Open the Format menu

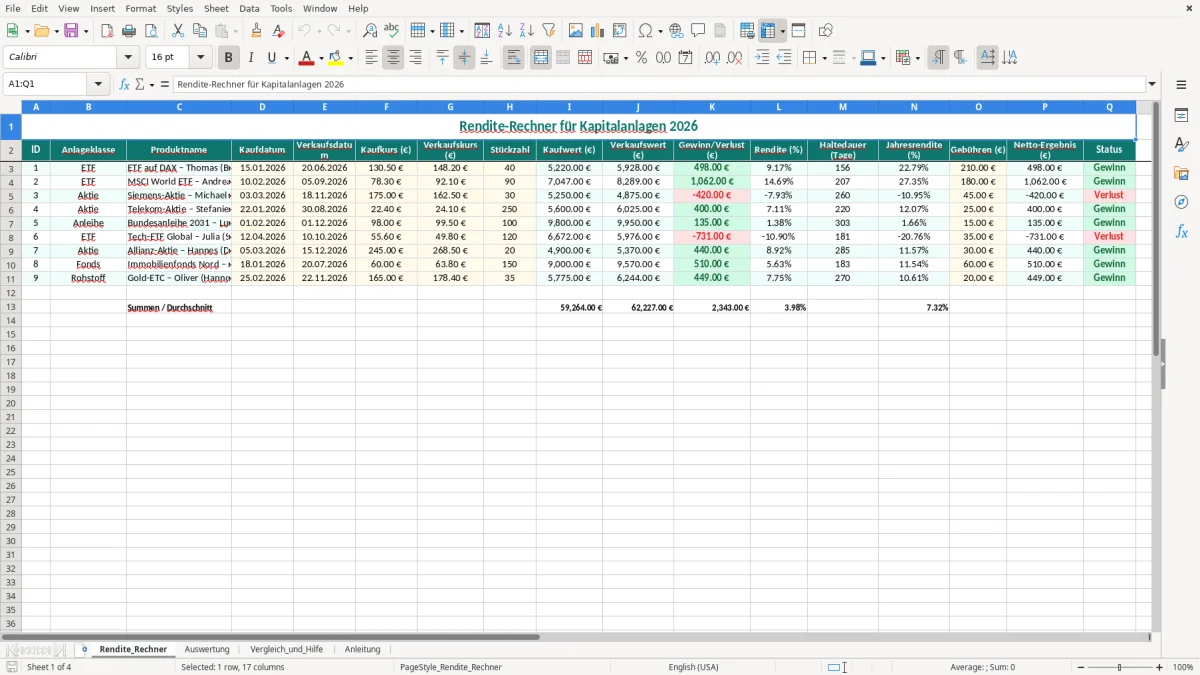pyautogui.click(x=141, y=8)
